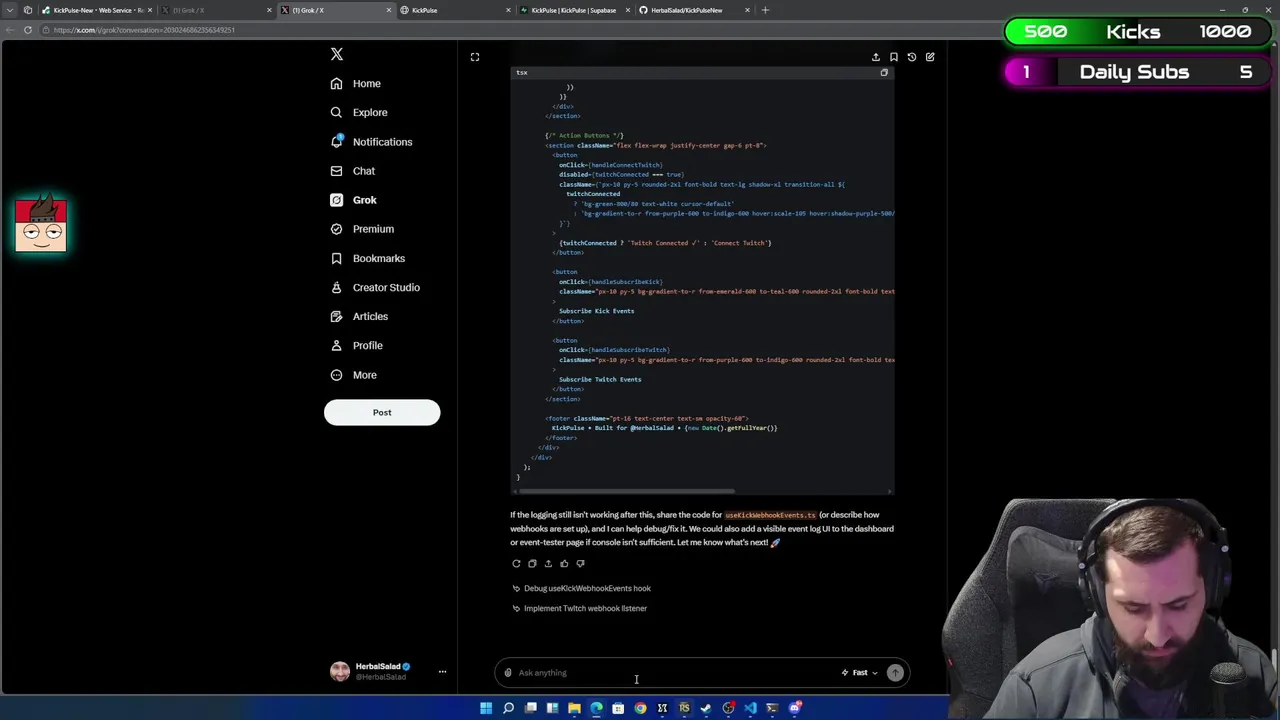Screen dimensions: 1280x720
Task: Open Premium in the sidebar
Action: (x=362, y=229)
